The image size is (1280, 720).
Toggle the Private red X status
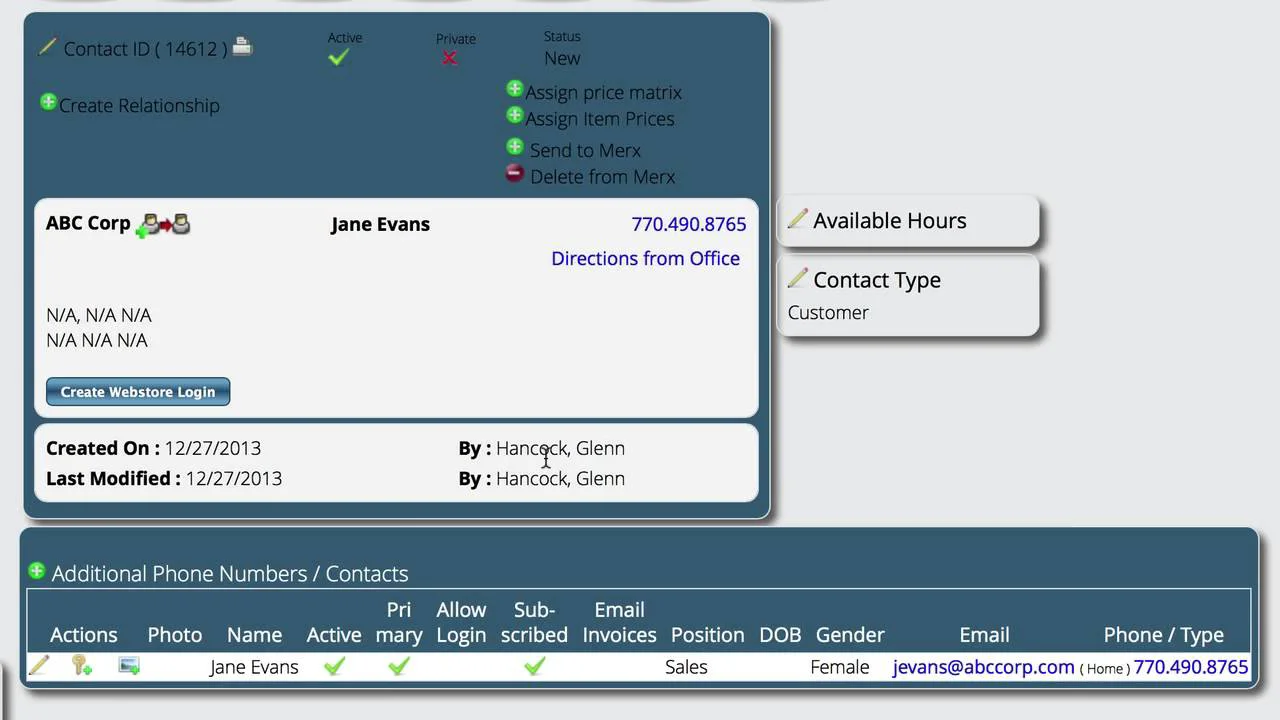pos(450,59)
